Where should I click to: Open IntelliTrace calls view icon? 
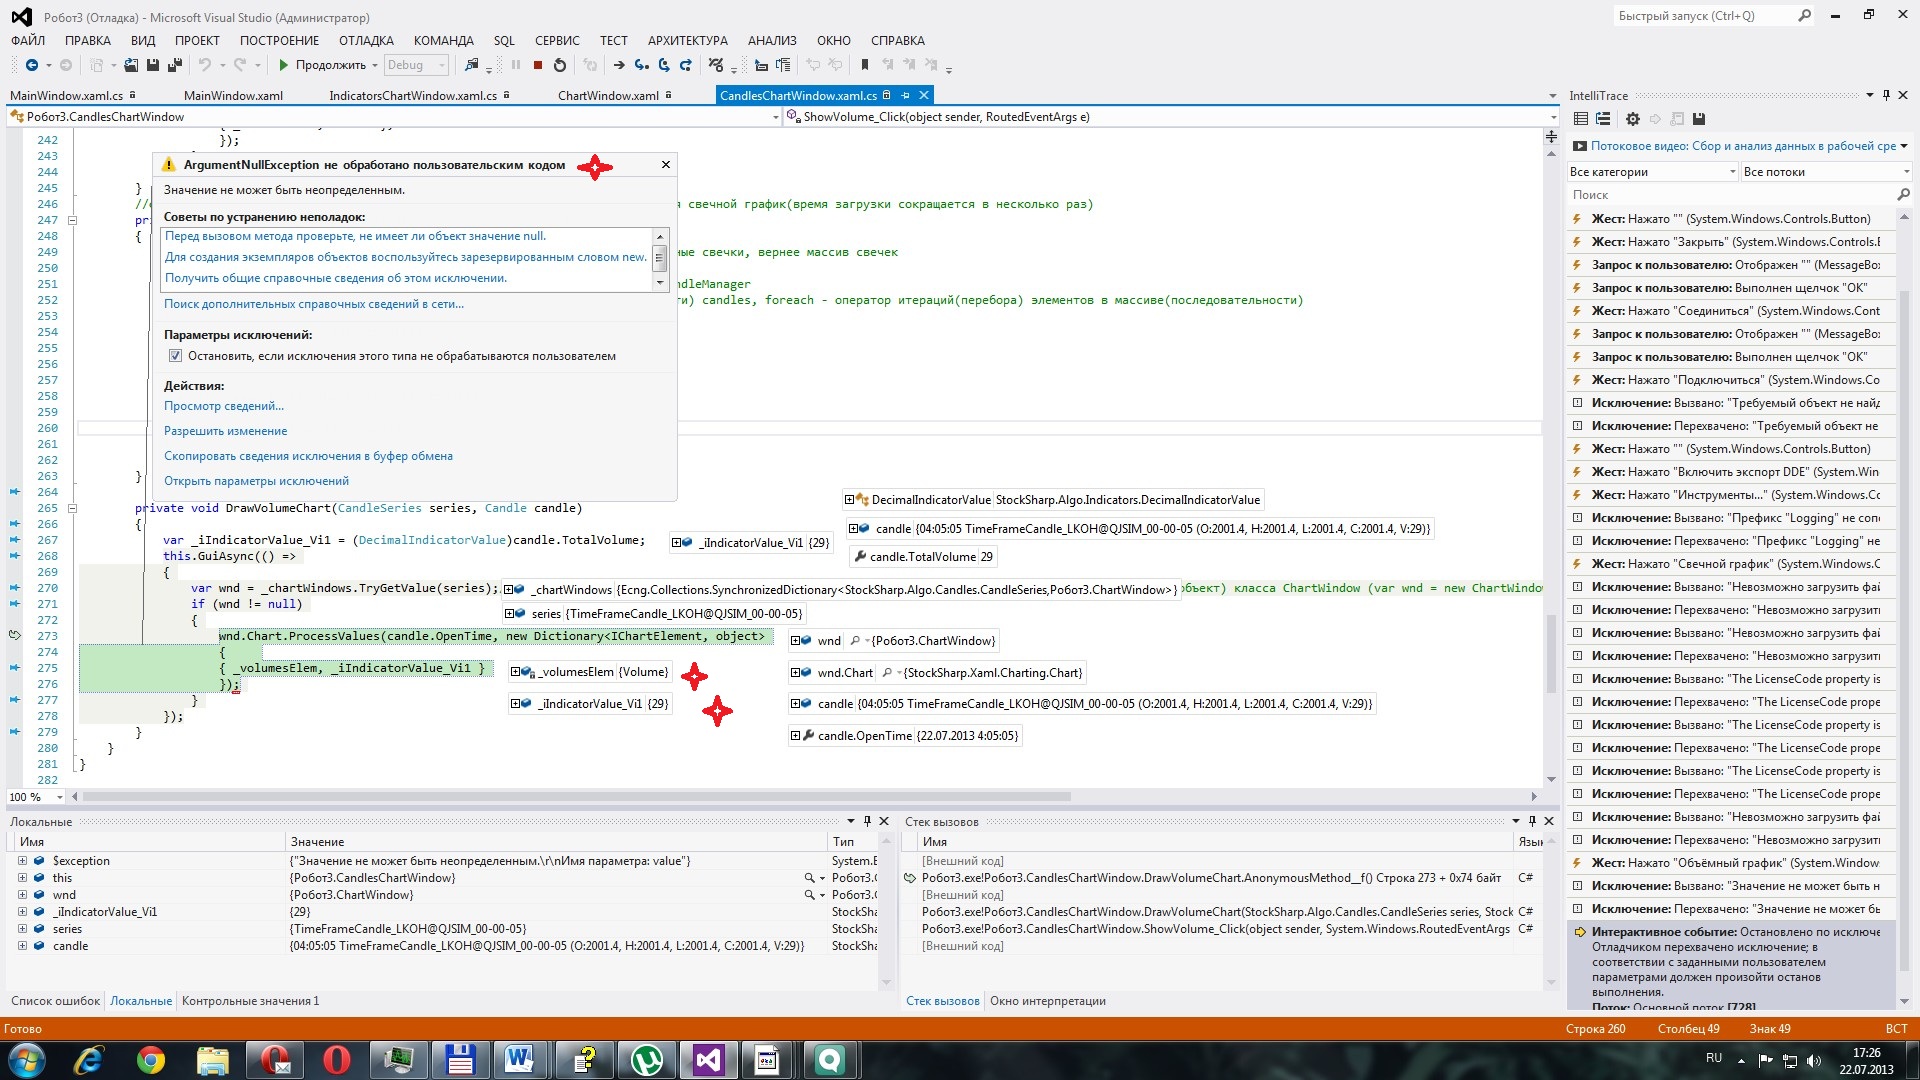click(x=1603, y=119)
